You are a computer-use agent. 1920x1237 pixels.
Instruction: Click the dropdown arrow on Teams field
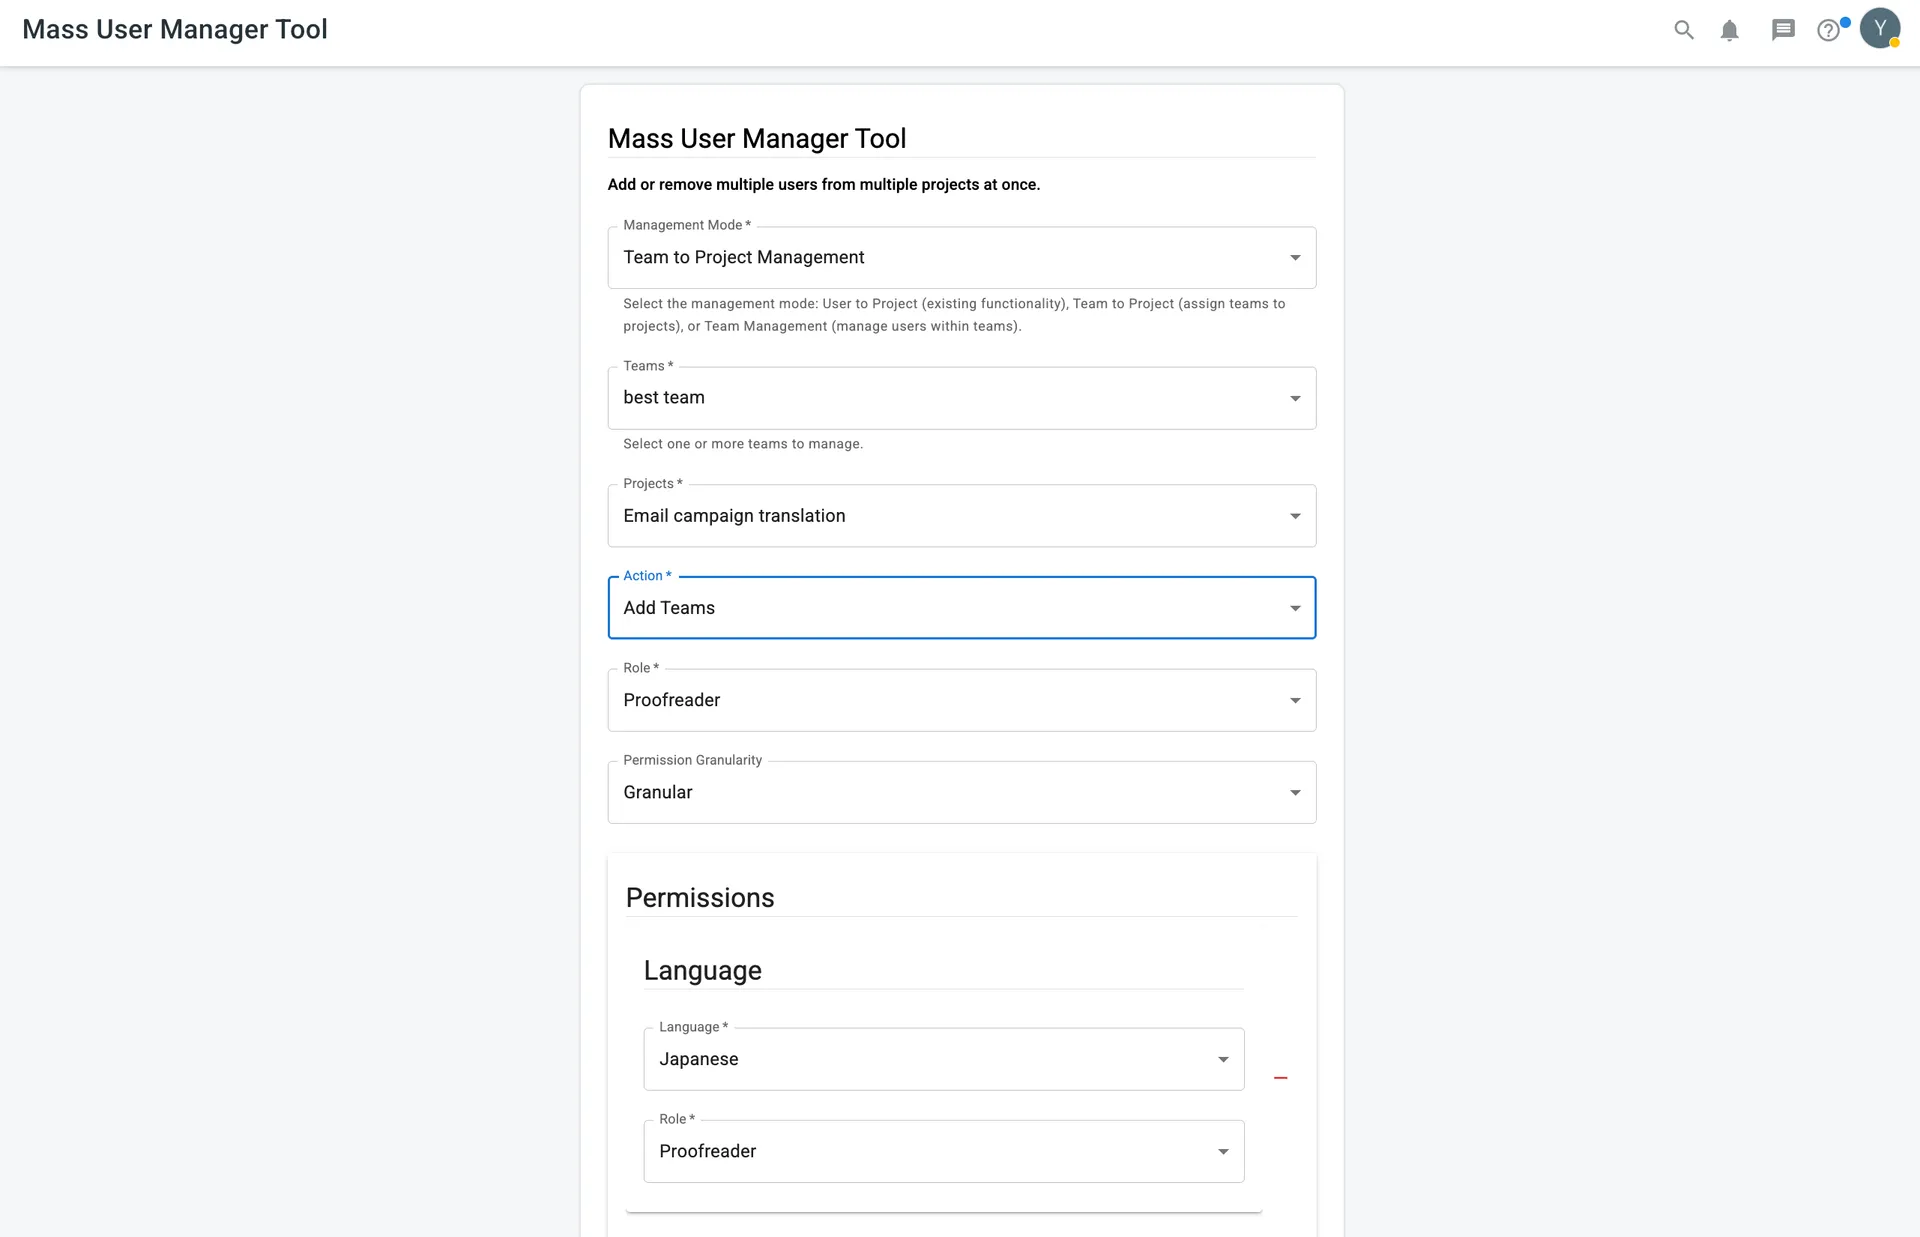pos(1295,398)
